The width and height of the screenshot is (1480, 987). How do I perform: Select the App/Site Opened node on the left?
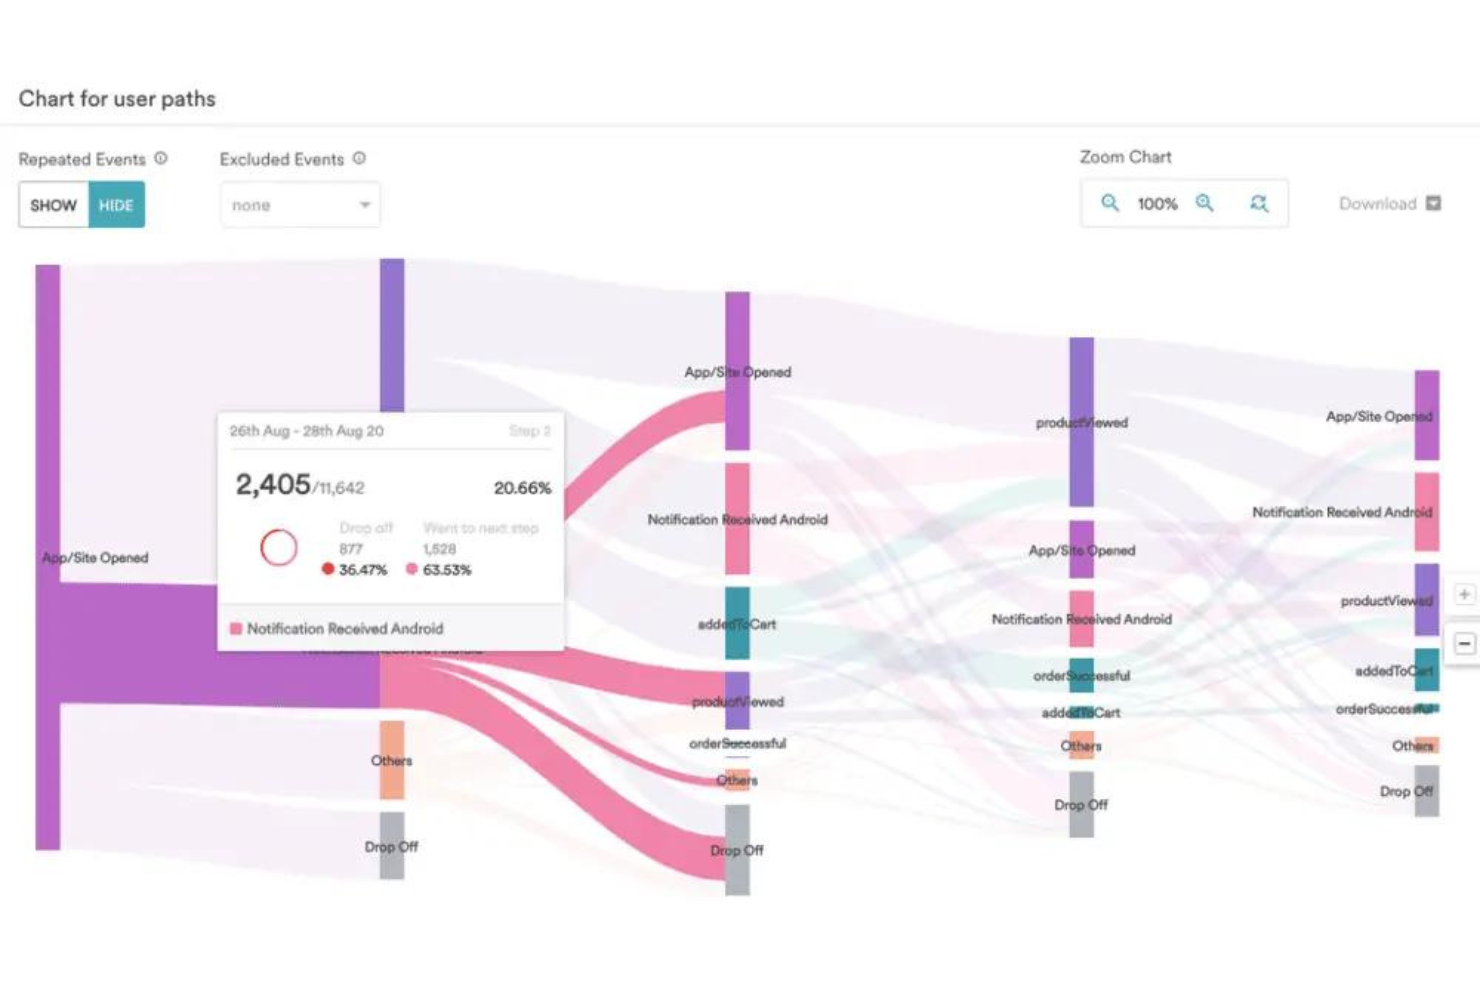click(x=45, y=557)
